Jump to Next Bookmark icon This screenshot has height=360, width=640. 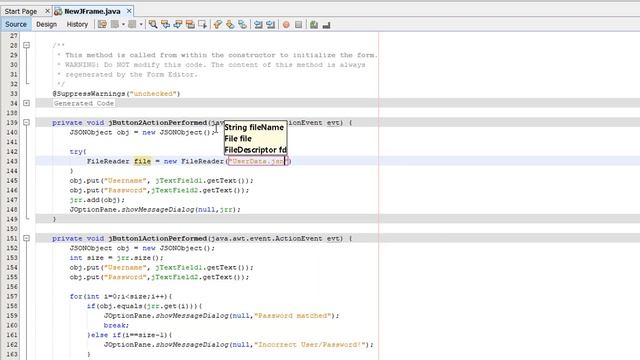click(230, 24)
